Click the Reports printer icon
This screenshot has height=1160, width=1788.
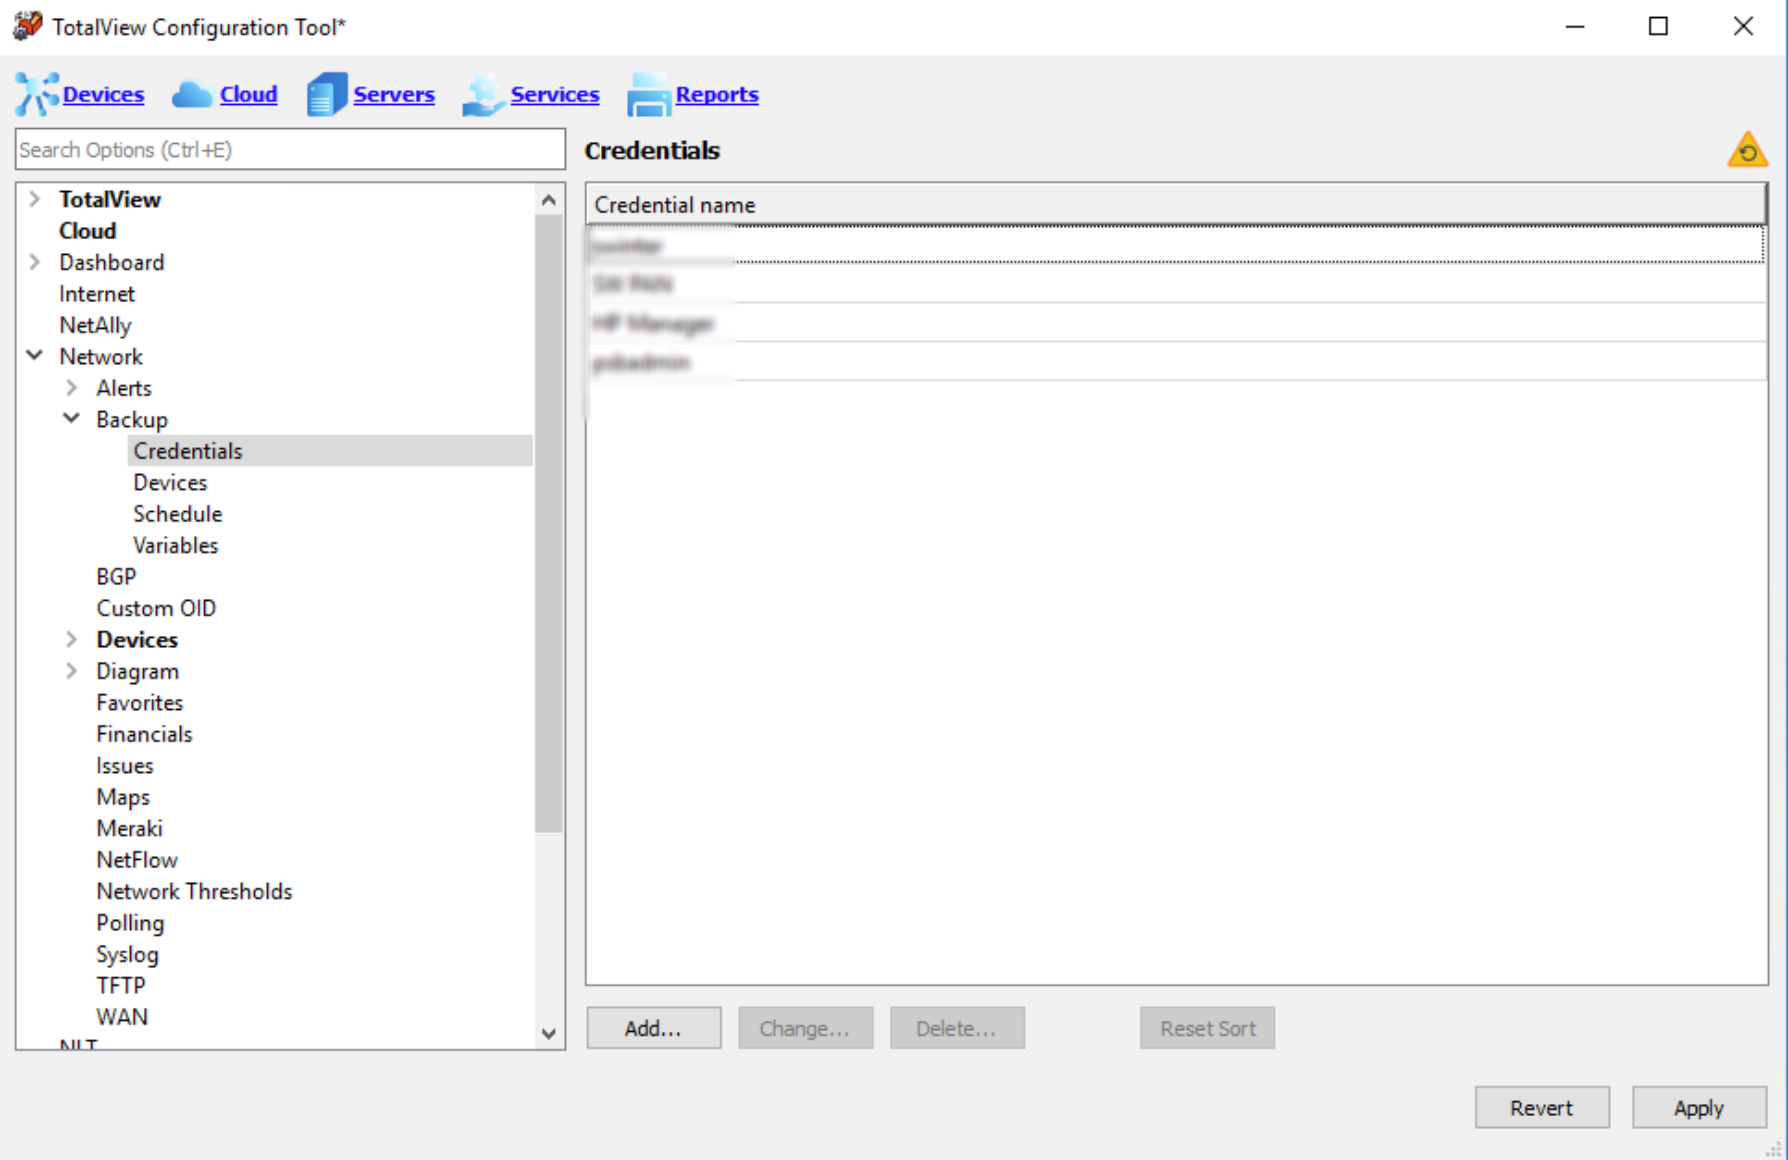tap(648, 94)
